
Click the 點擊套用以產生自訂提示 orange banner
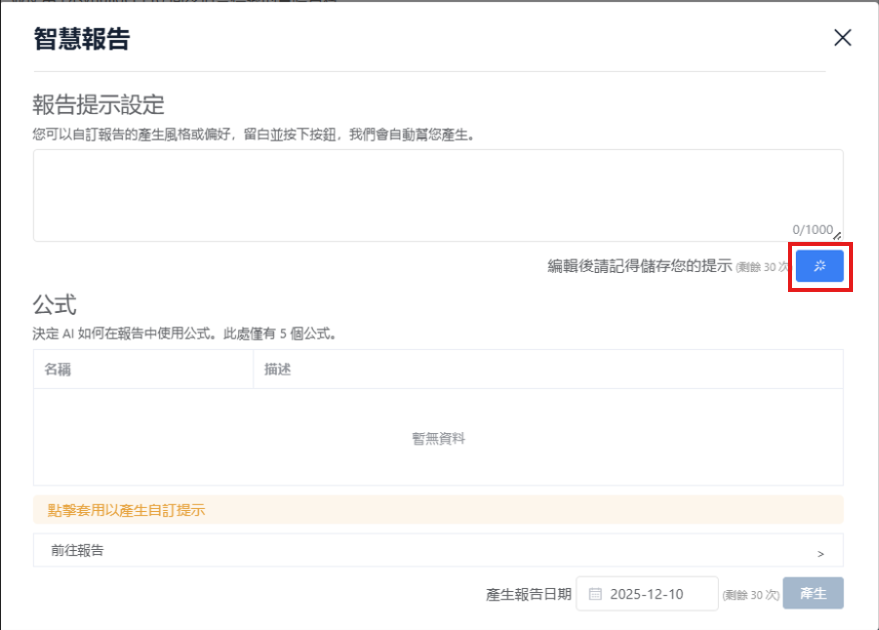(x=437, y=510)
